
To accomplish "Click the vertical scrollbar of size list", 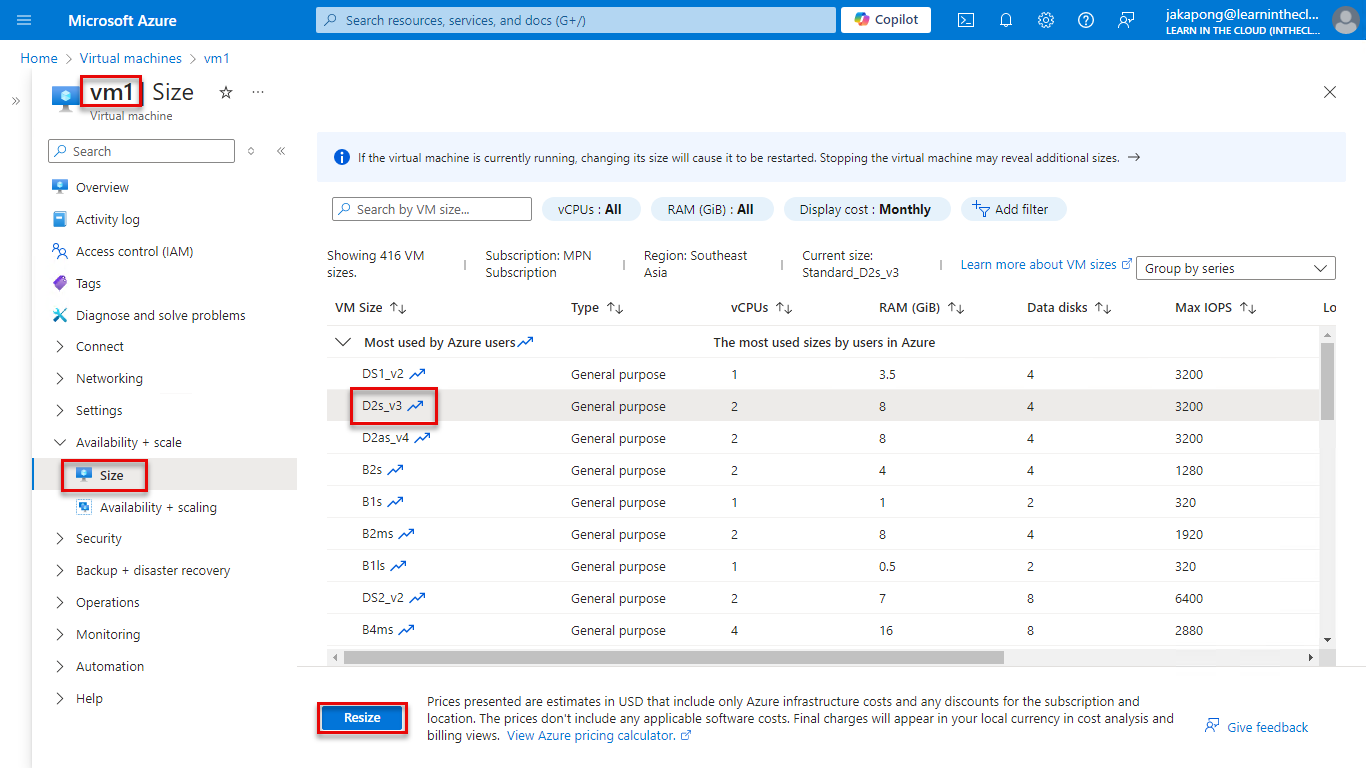I will click(1327, 380).
